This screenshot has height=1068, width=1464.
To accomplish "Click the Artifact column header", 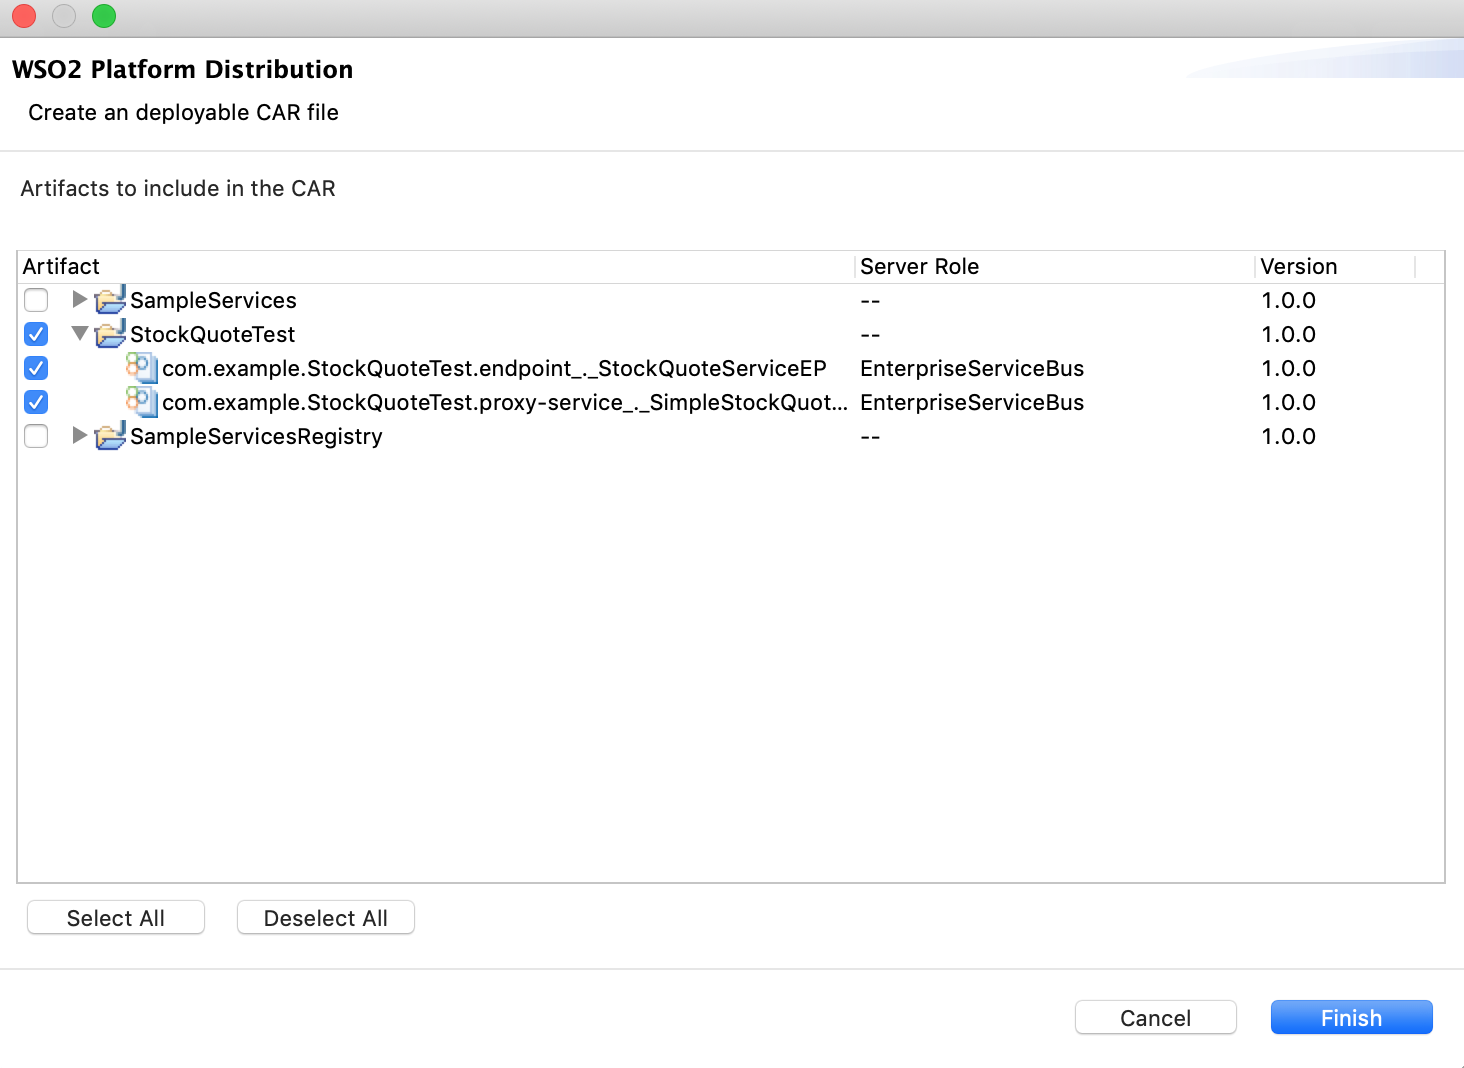I will [x=437, y=267].
